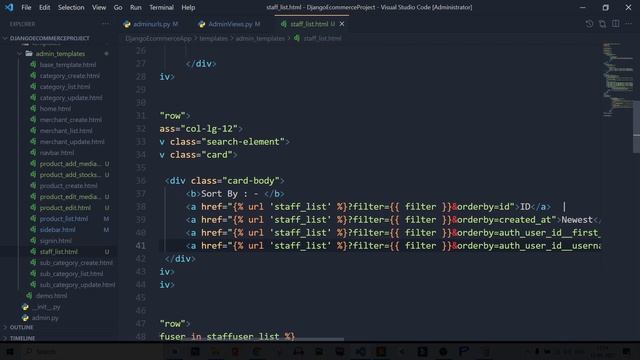Open product_create.html file
Viewport: 640px width, 360px height.
(x=69, y=186)
